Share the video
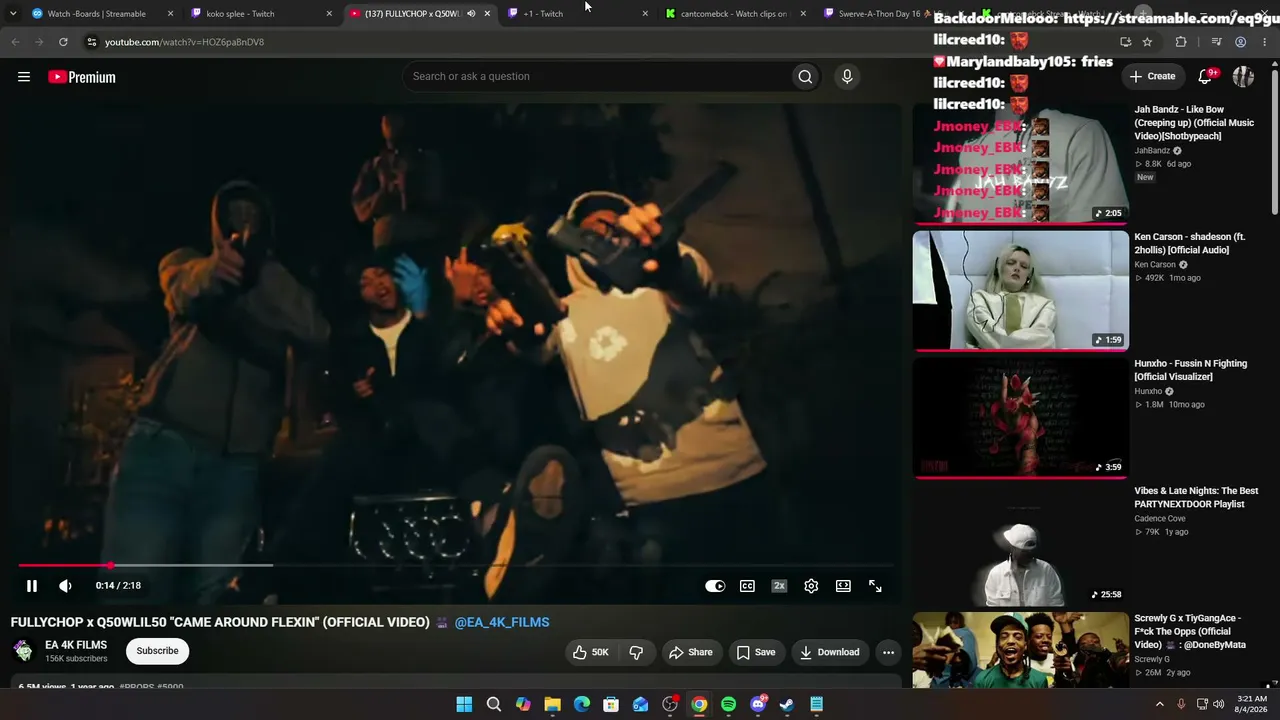This screenshot has width=1280, height=720. pos(691,652)
